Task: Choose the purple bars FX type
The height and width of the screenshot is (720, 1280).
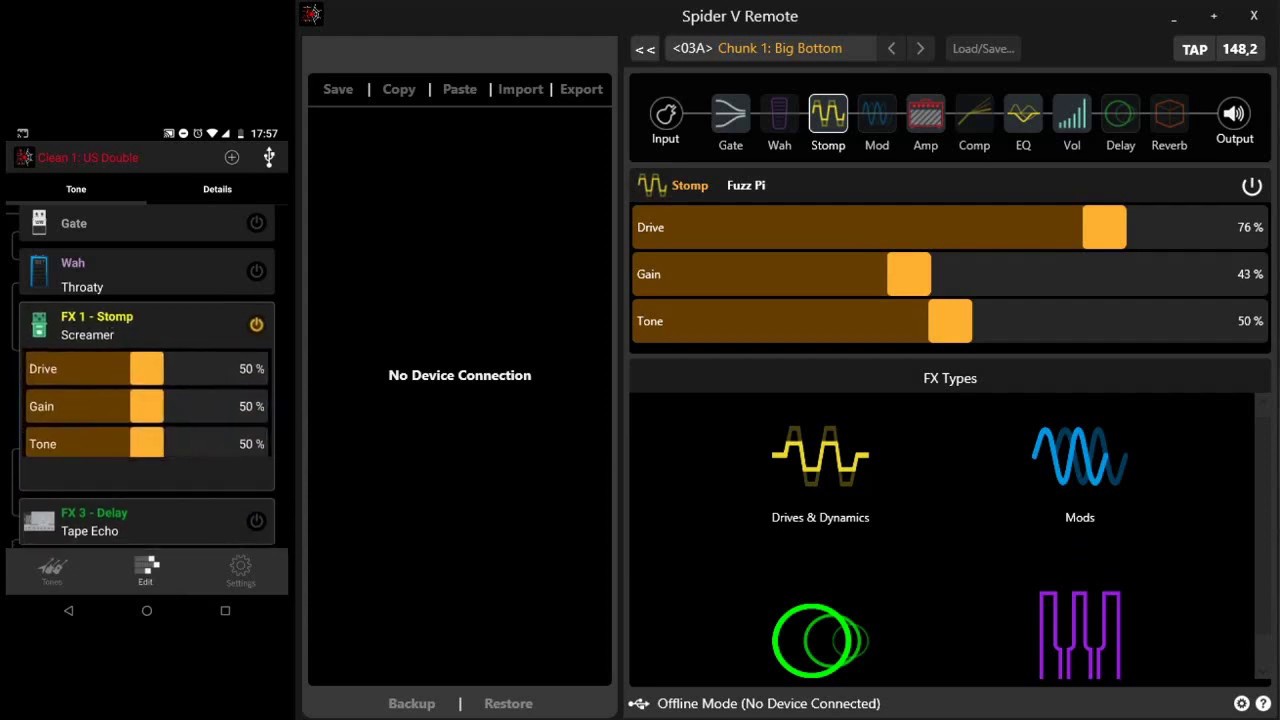Action: pos(1080,635)
